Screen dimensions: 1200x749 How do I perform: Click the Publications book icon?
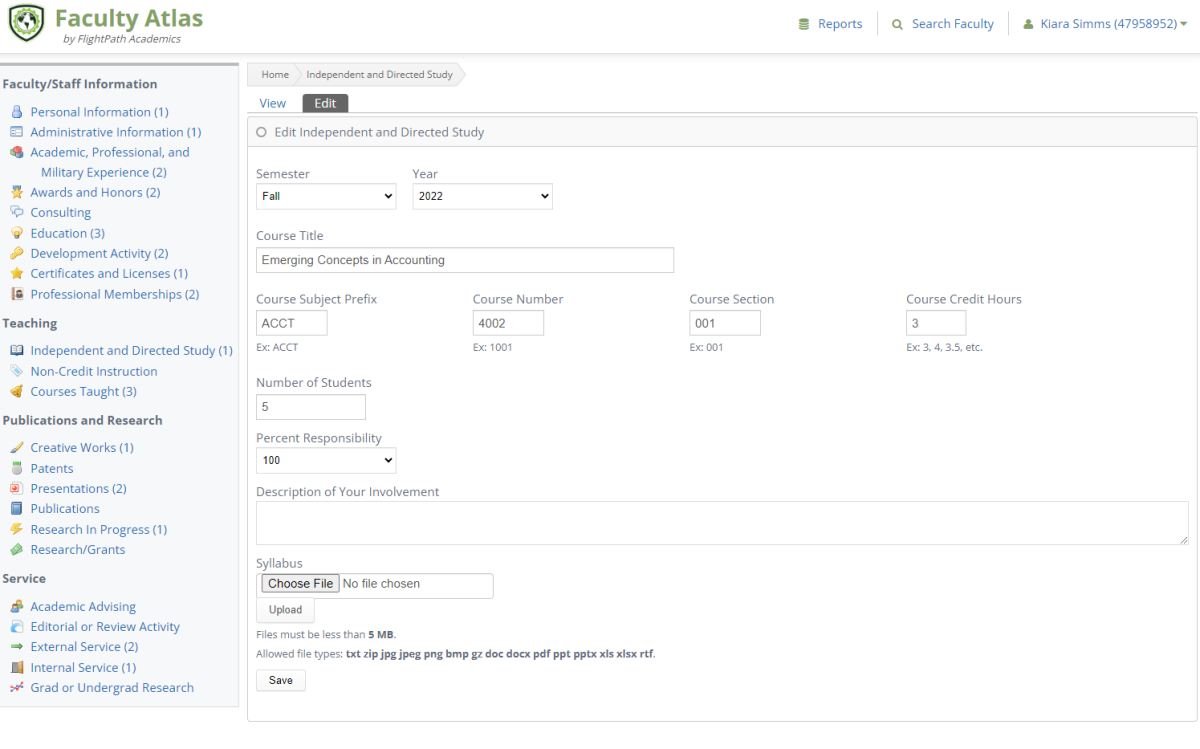click(16, 508)
